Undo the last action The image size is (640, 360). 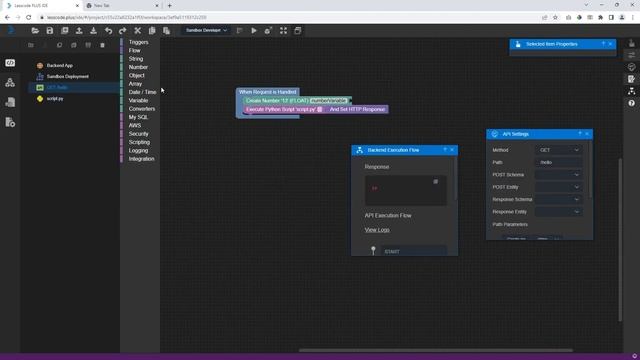tap(108, 31)
